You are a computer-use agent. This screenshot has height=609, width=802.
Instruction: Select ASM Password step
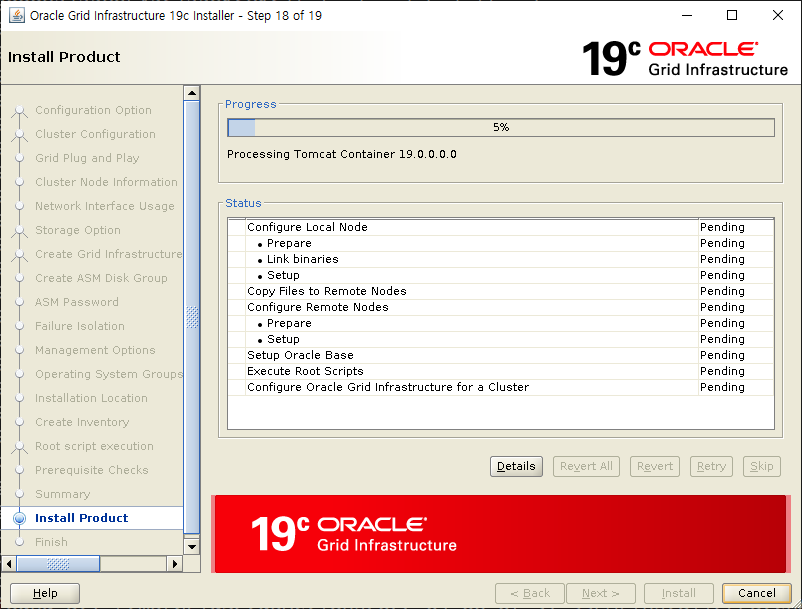coord(77,303)
